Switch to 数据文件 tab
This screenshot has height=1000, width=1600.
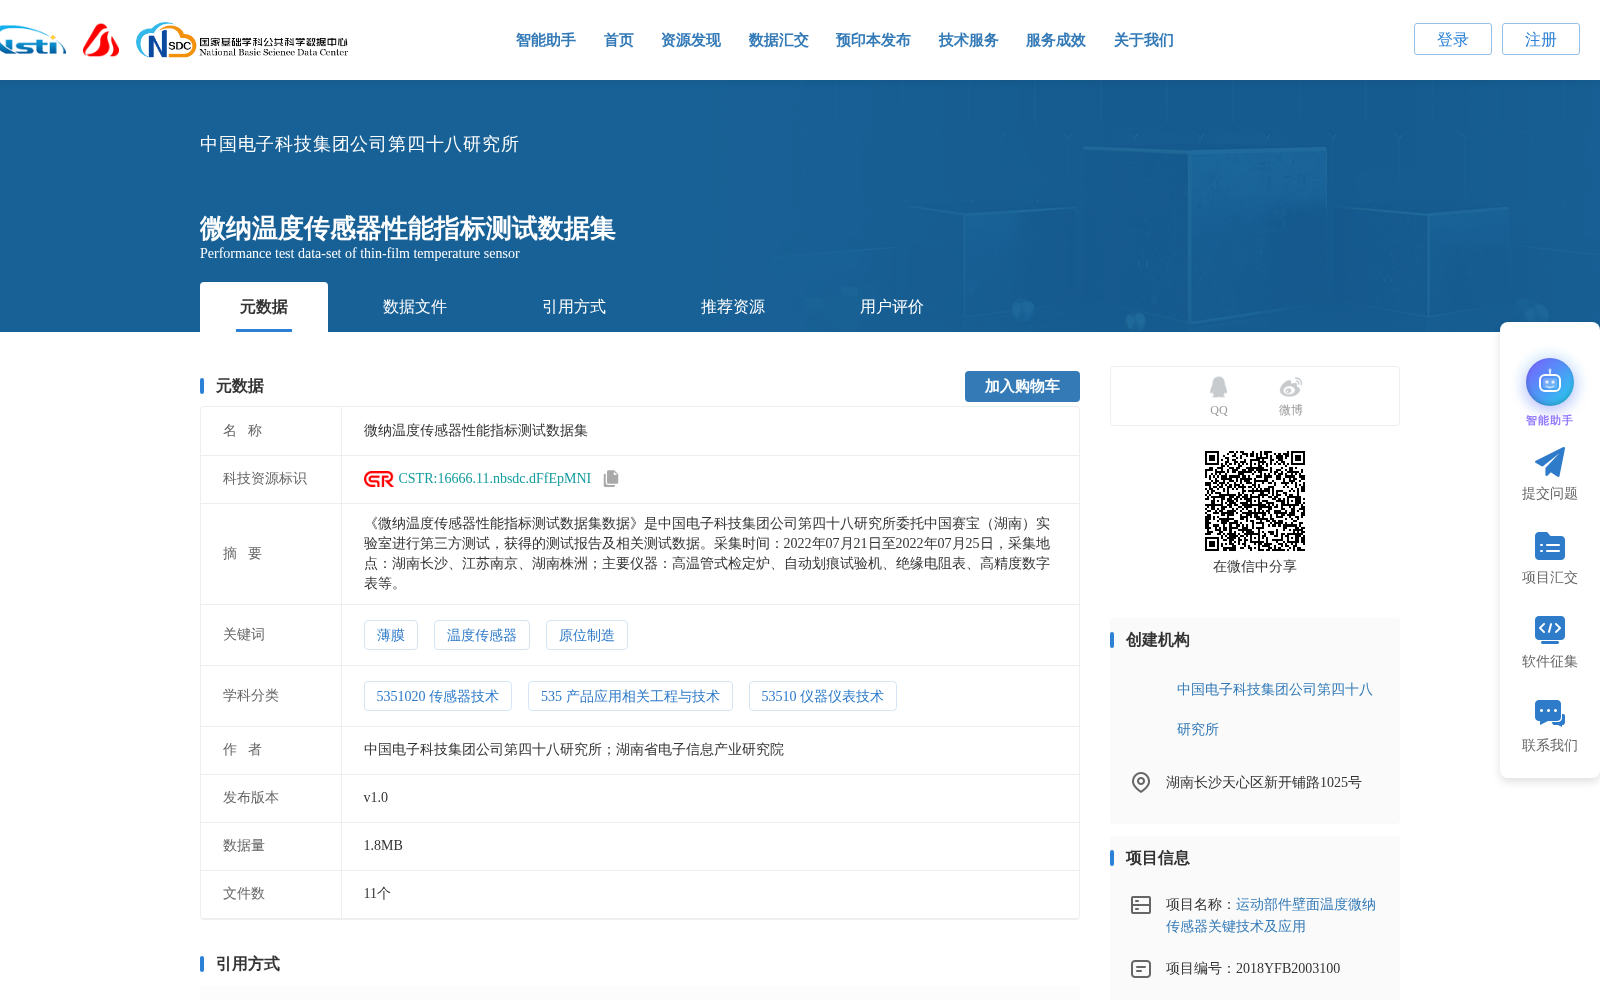tap(415, 307)
